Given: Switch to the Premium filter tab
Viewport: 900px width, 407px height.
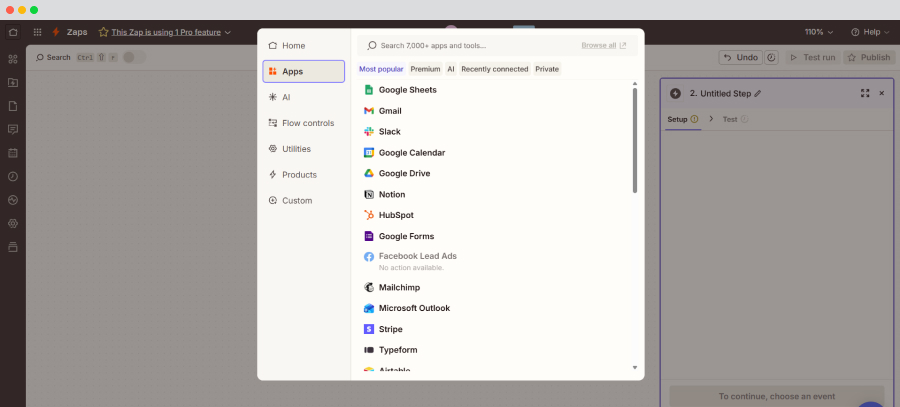Looking at the screenshot, I should coord(425,69).
